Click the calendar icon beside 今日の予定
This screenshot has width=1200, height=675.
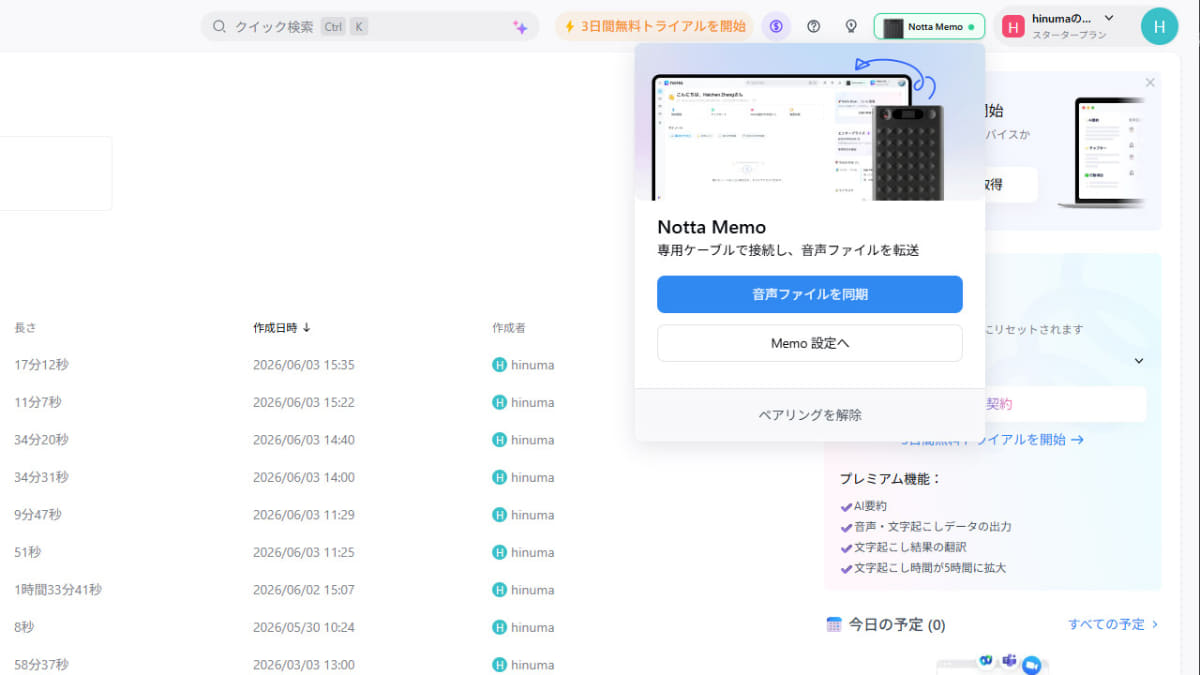834,624
